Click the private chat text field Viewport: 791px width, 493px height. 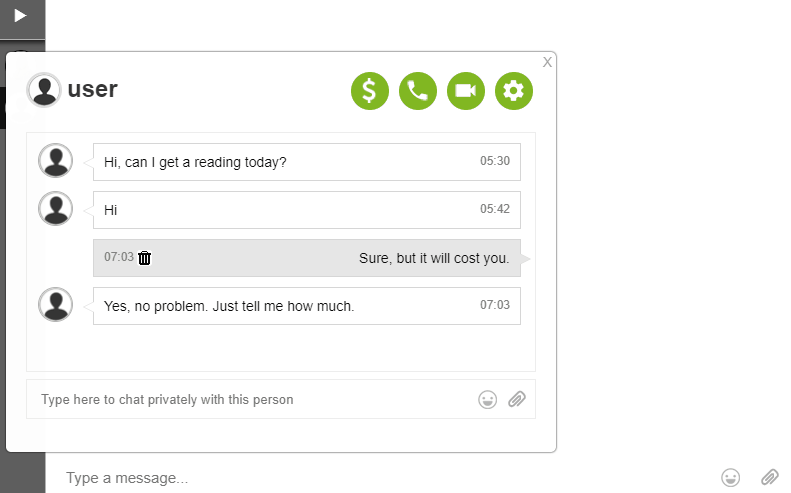252,399
